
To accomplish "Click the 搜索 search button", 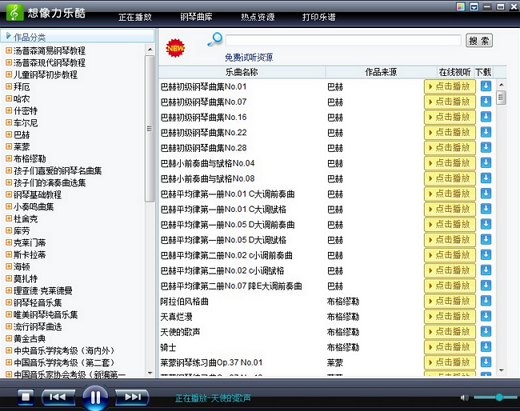I will (x=479, y=41).
